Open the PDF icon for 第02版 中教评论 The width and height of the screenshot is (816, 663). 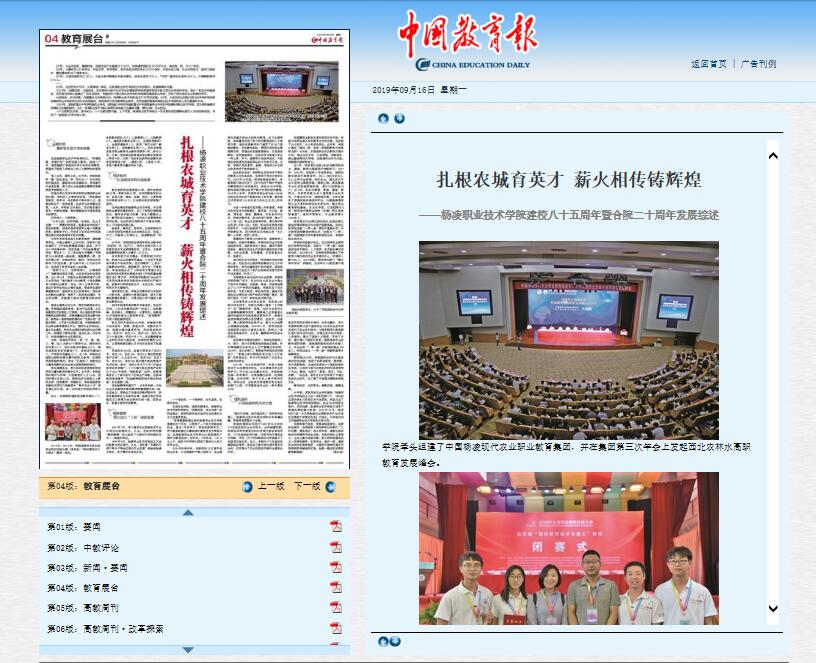pyautogui.click(x=336, y=547)
